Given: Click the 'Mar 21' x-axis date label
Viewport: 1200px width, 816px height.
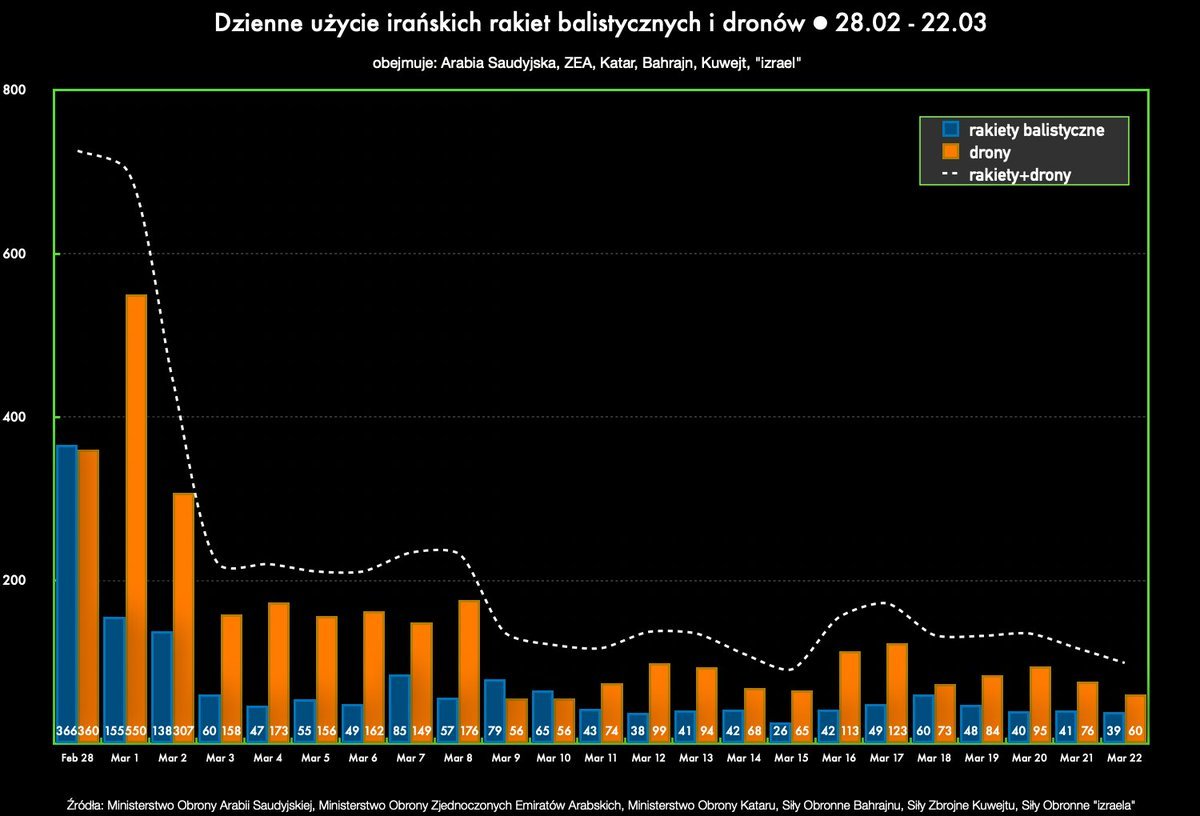Looking at the screenshot, I should pyautogui.click(x=1078, y=759).
